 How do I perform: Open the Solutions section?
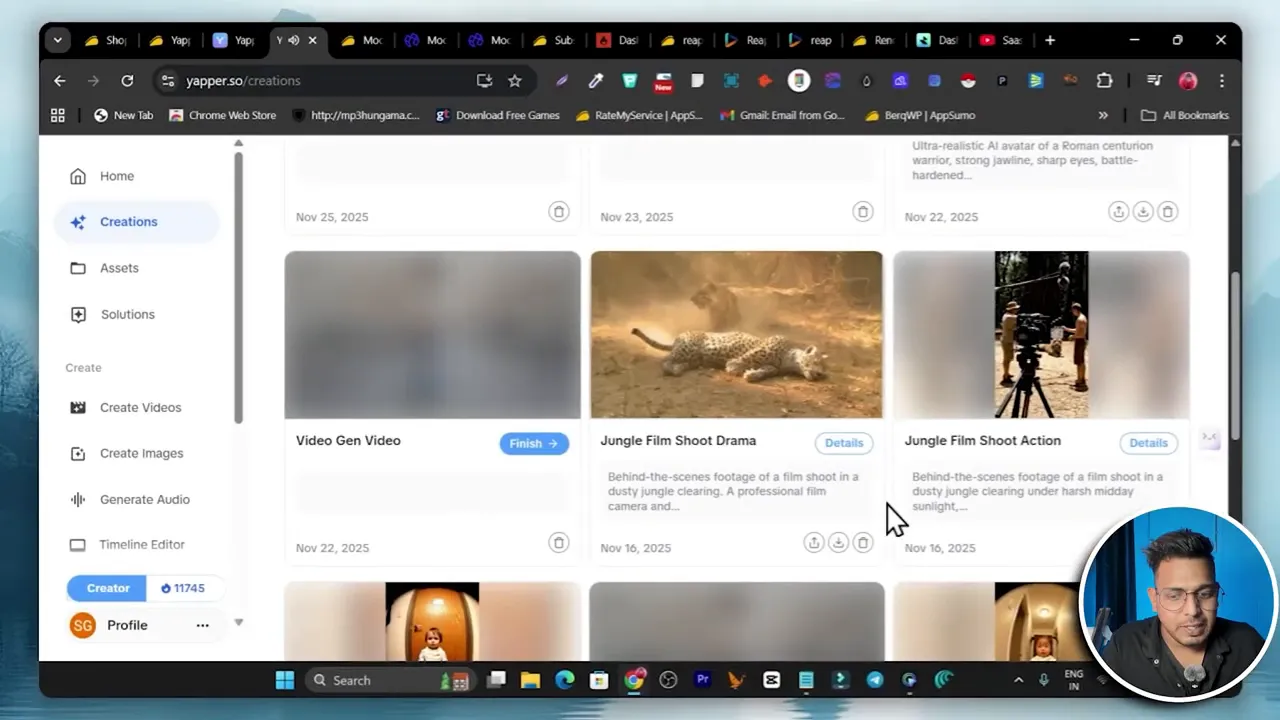point(127,314)
